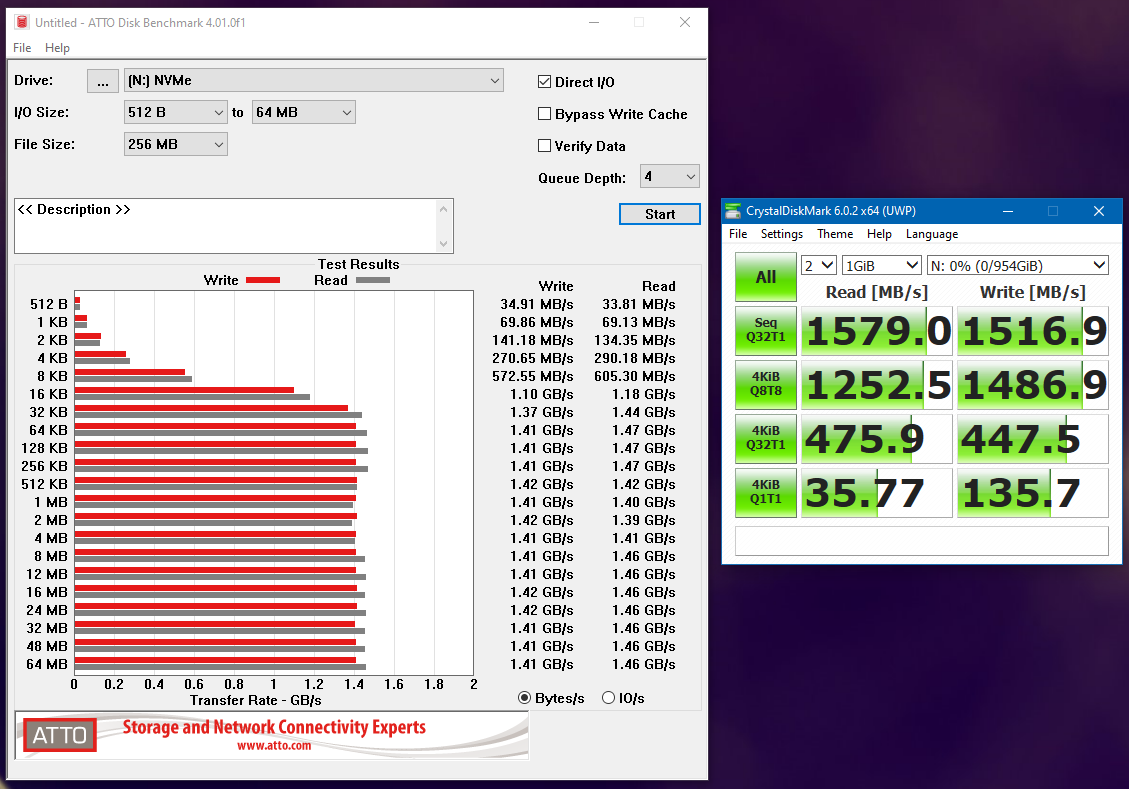This screenshot has height=789, width=1129.
Task: Open the Settings menu in CrystalDiskMark
Action: [x=782, y=234]
